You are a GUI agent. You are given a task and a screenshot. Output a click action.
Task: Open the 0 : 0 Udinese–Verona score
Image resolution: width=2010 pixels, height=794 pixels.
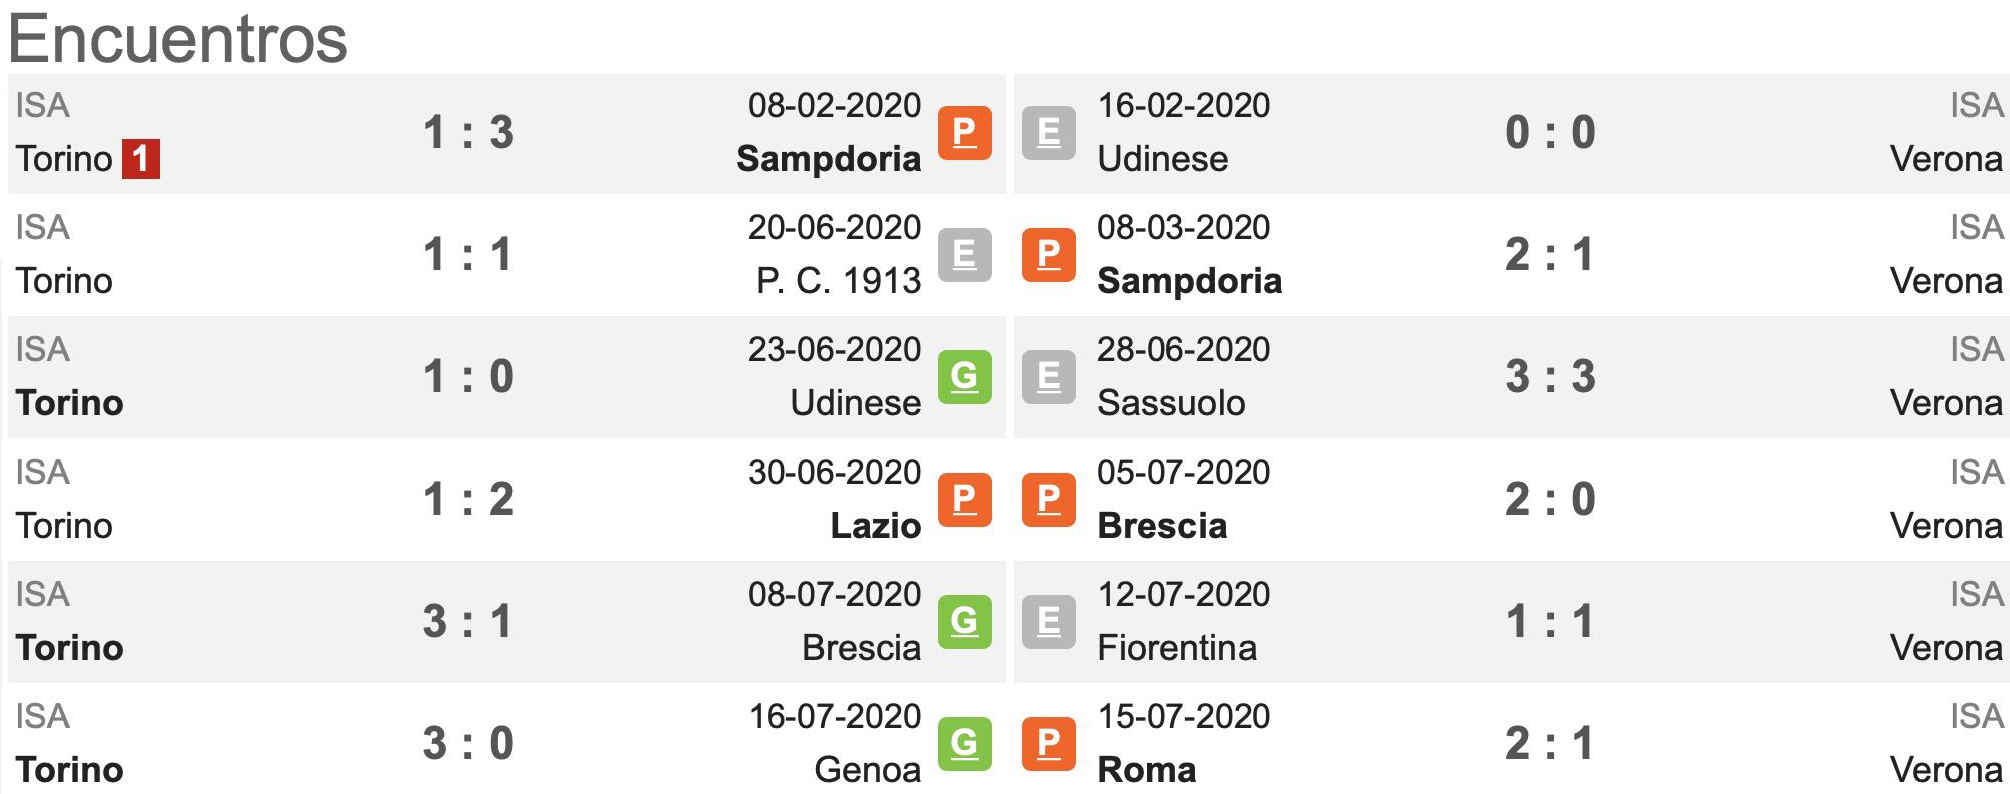1550,133
